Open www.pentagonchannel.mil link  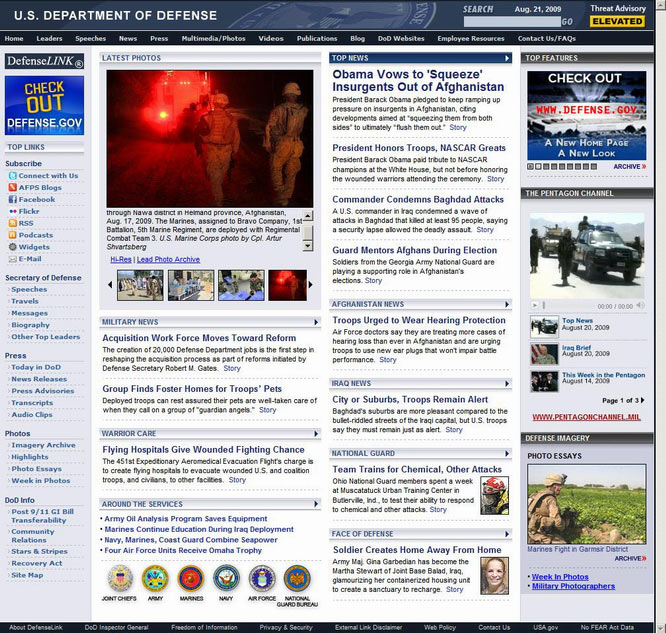tap(587, 417)
